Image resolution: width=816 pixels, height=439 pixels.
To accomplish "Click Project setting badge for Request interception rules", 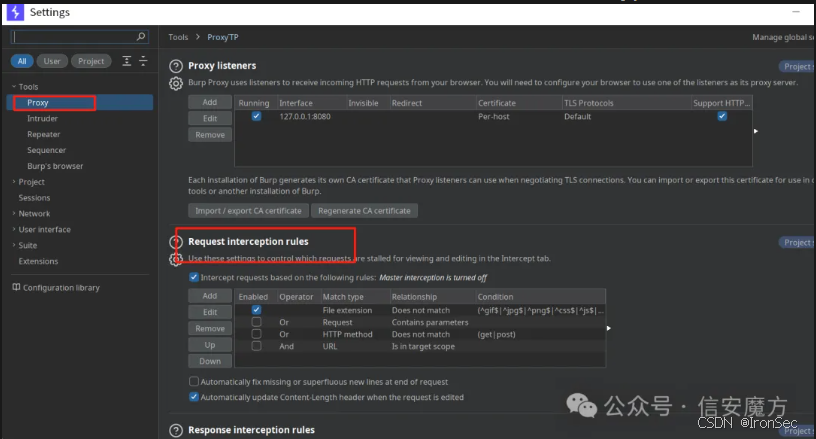I will 797,242.
